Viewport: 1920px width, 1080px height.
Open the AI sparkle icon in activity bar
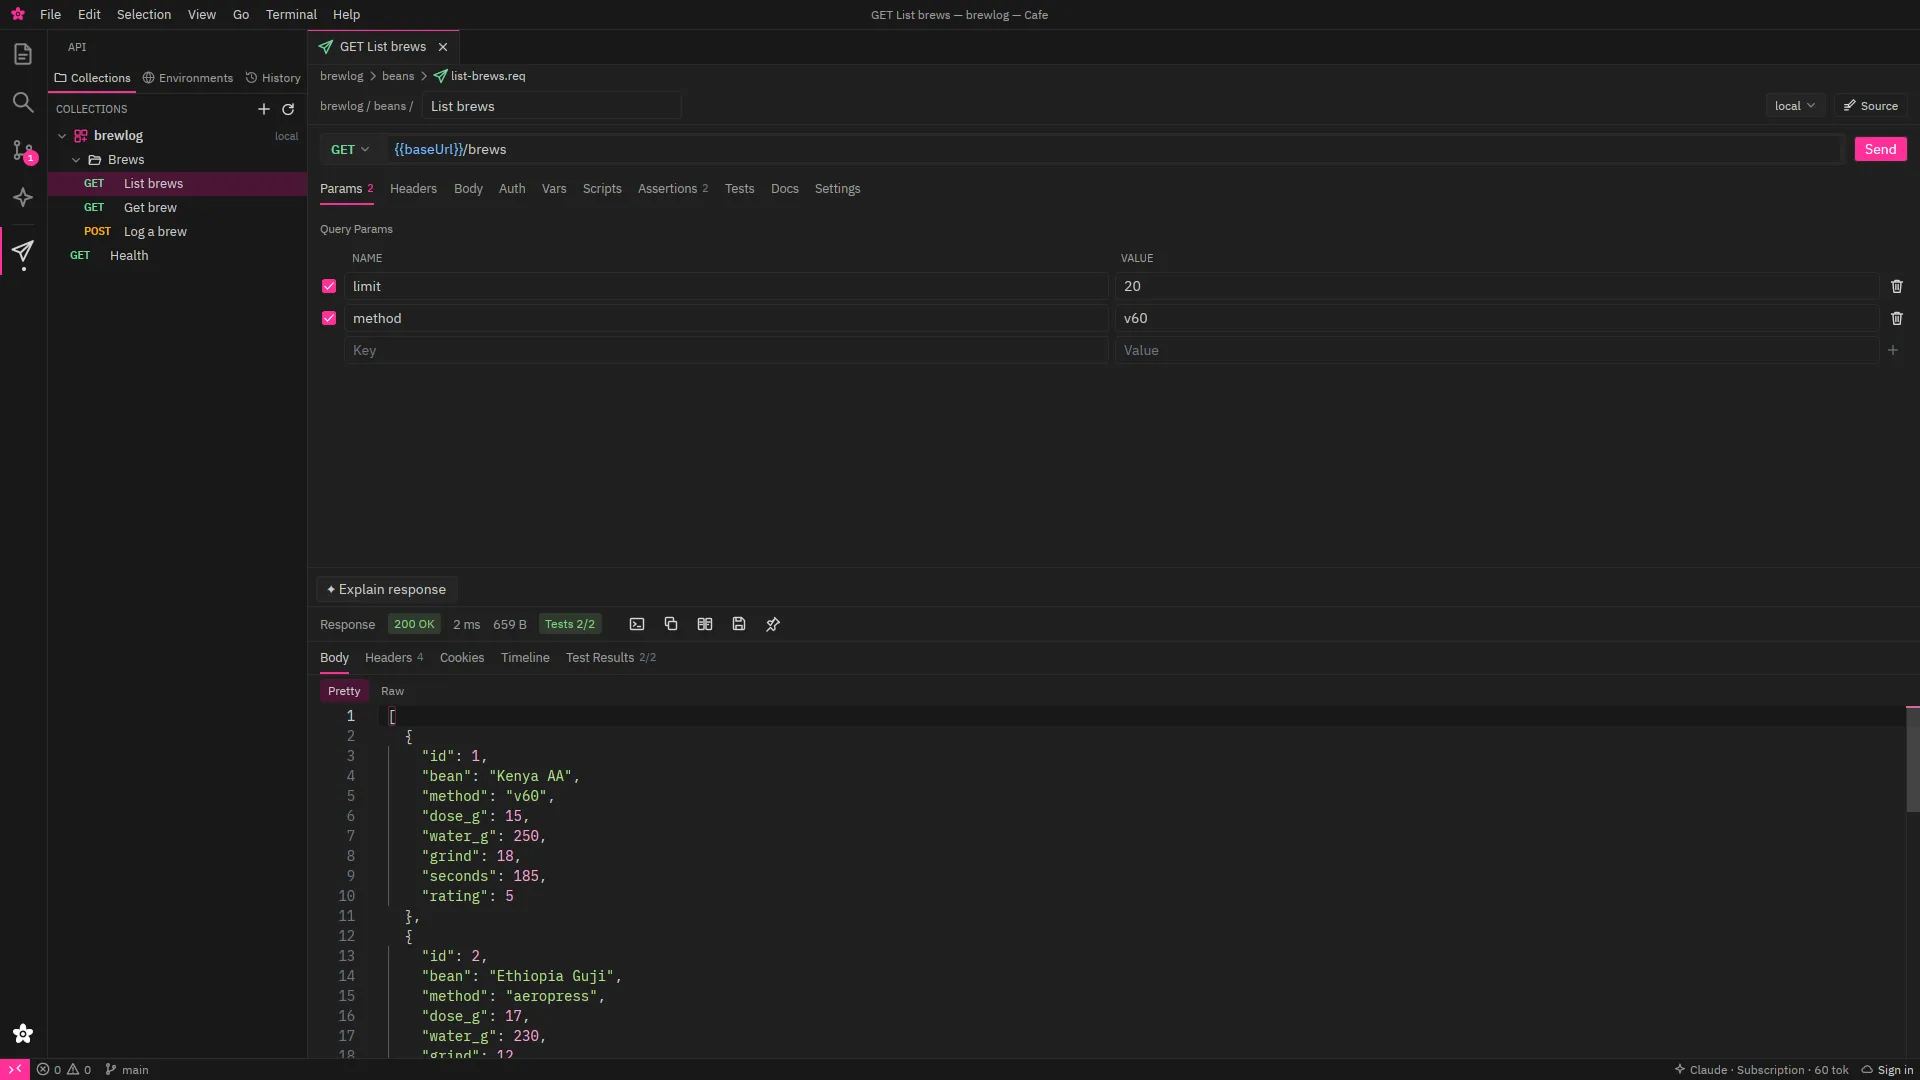click(x=23, y=198)
